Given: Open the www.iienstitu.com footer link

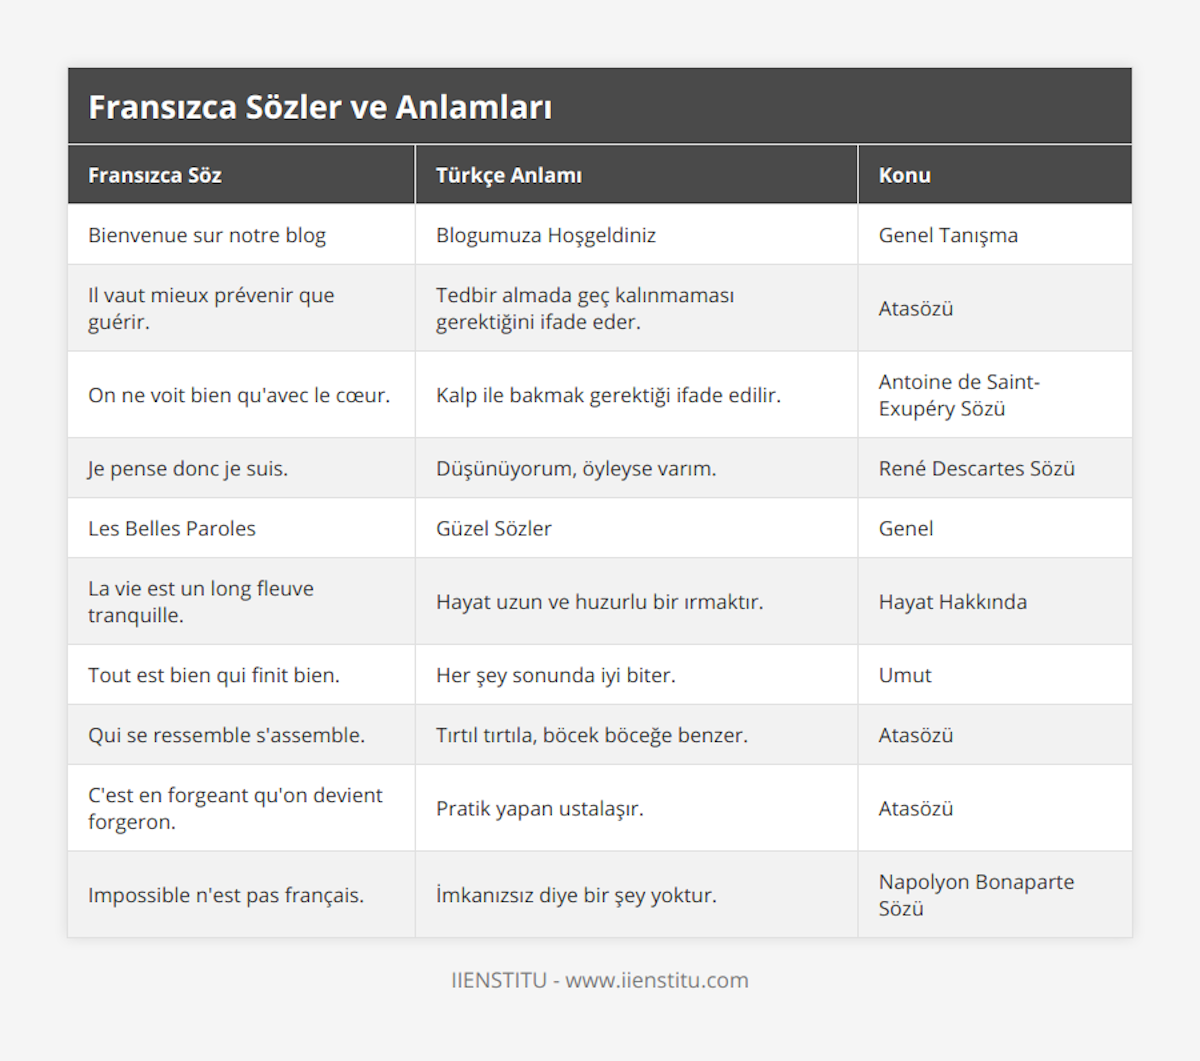Looking at the screenshot, I should [x=657, y=980].
